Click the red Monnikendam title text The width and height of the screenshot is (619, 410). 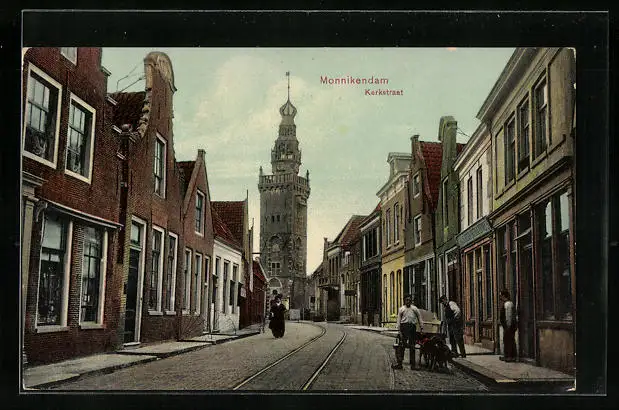[x=354, y=80]
